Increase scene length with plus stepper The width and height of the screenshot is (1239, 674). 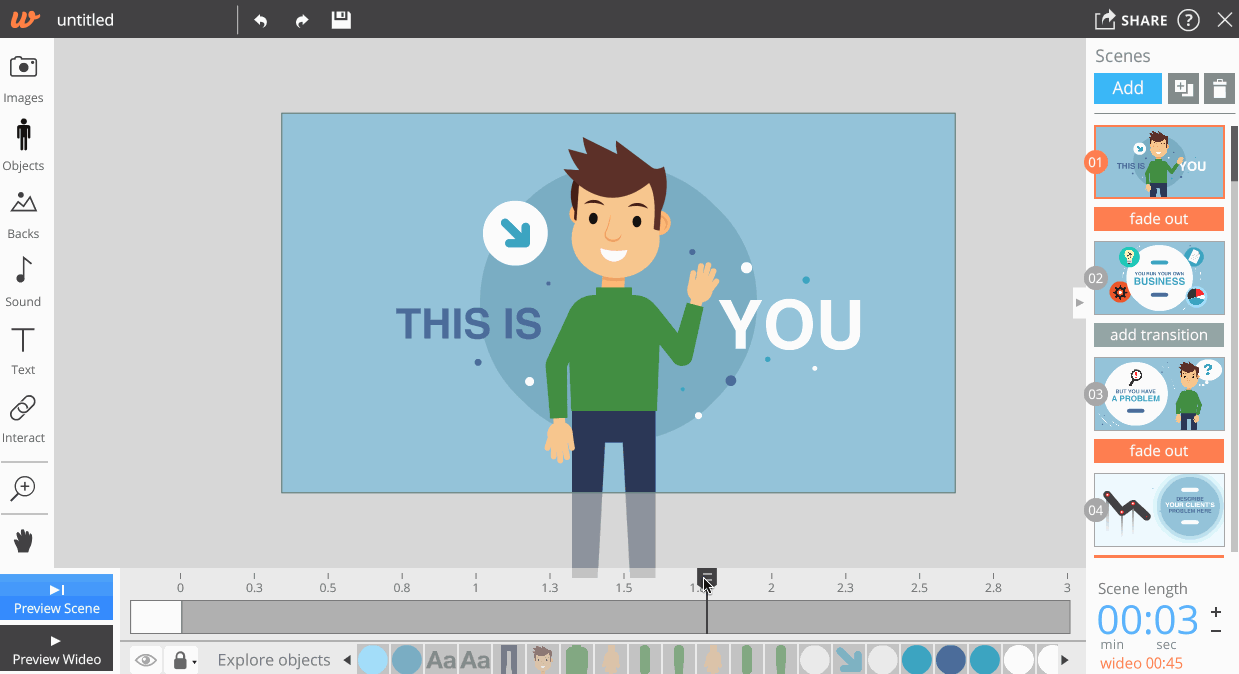(1216, 612)
